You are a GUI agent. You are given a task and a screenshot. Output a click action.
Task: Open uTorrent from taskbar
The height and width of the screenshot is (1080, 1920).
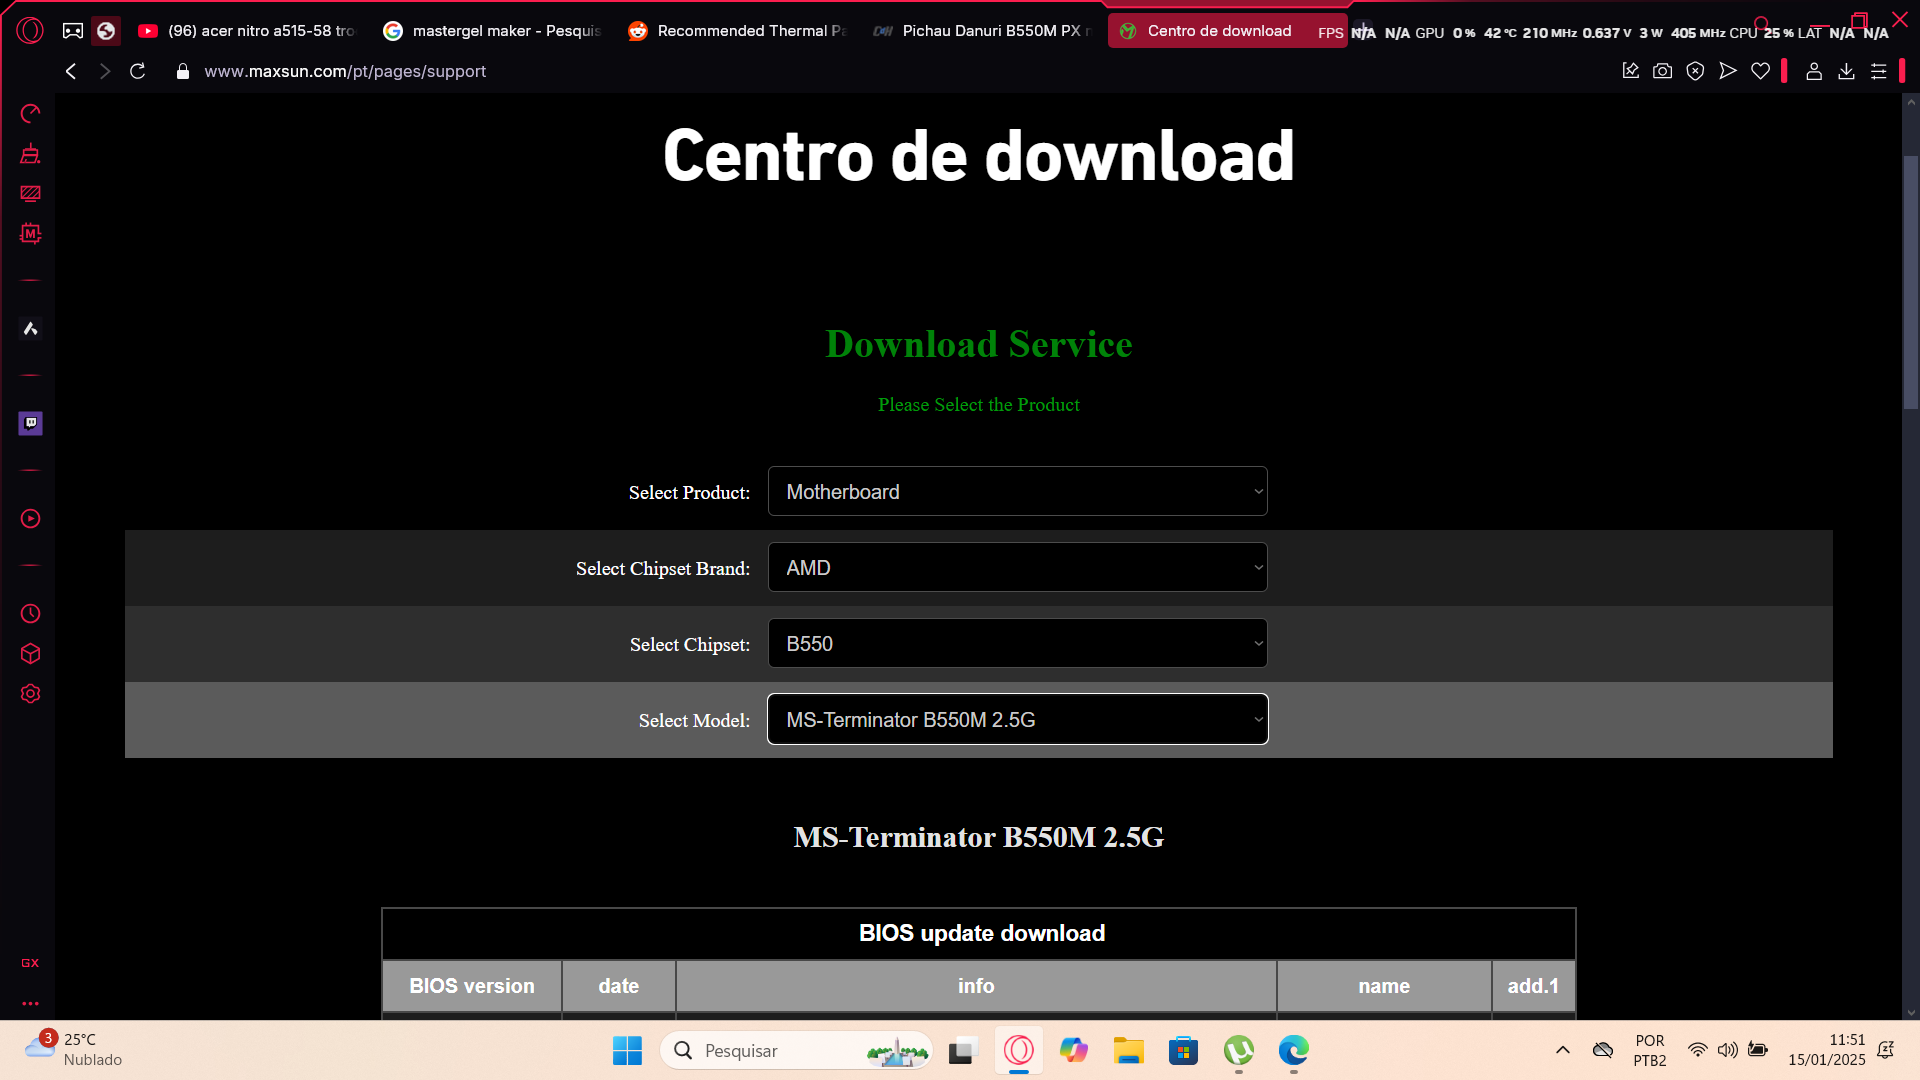[1239, 1050]
